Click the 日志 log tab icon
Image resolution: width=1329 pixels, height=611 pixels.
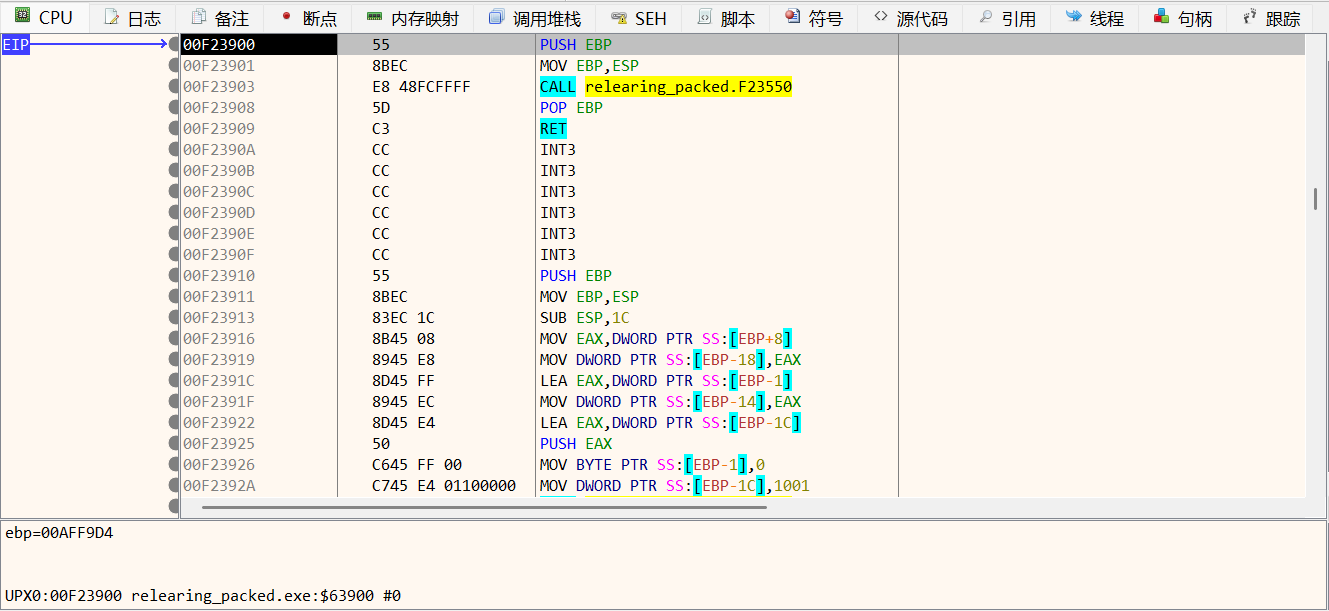111,18
